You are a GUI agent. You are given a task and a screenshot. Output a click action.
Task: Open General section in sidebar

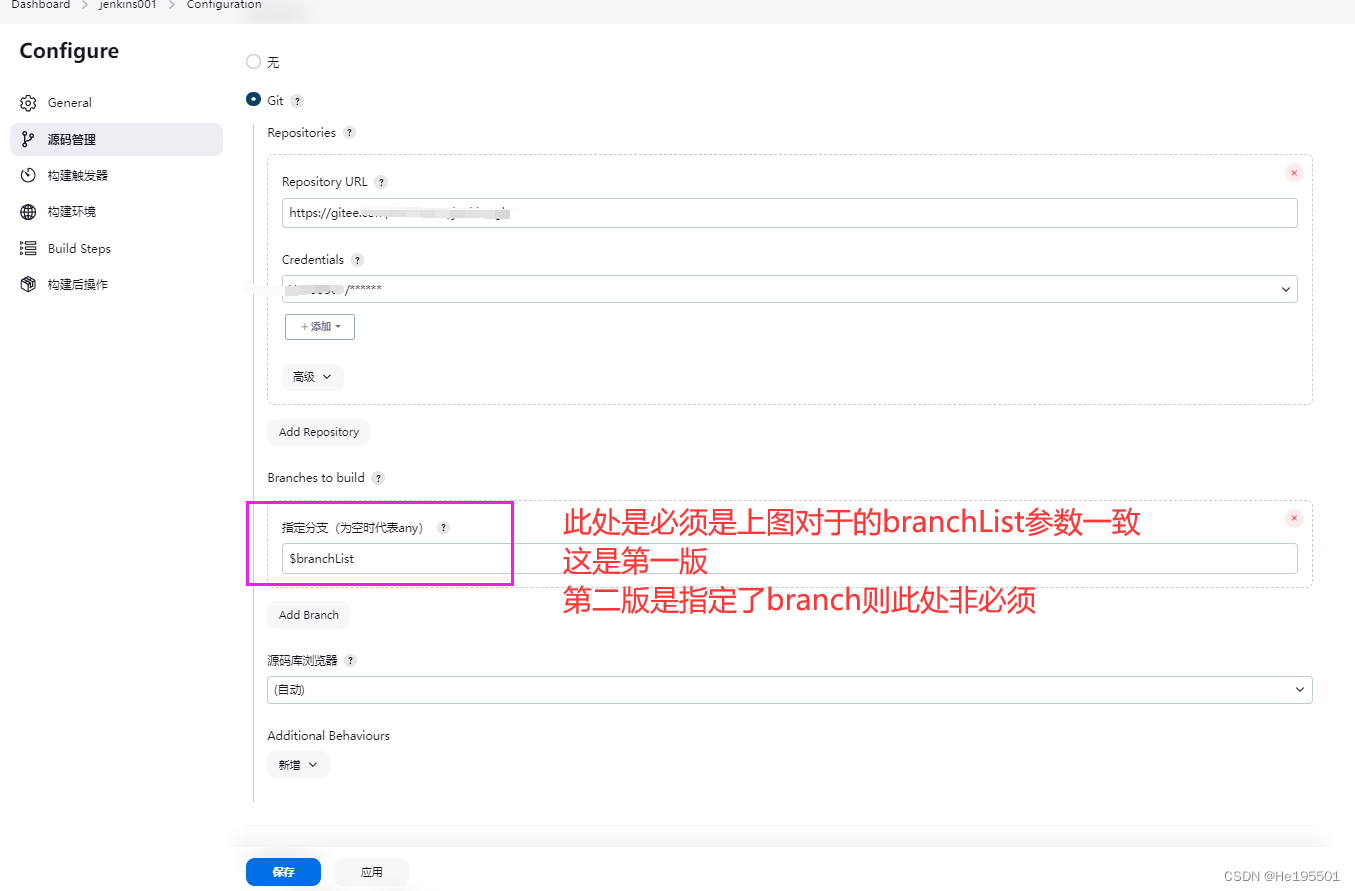point(116,103)
